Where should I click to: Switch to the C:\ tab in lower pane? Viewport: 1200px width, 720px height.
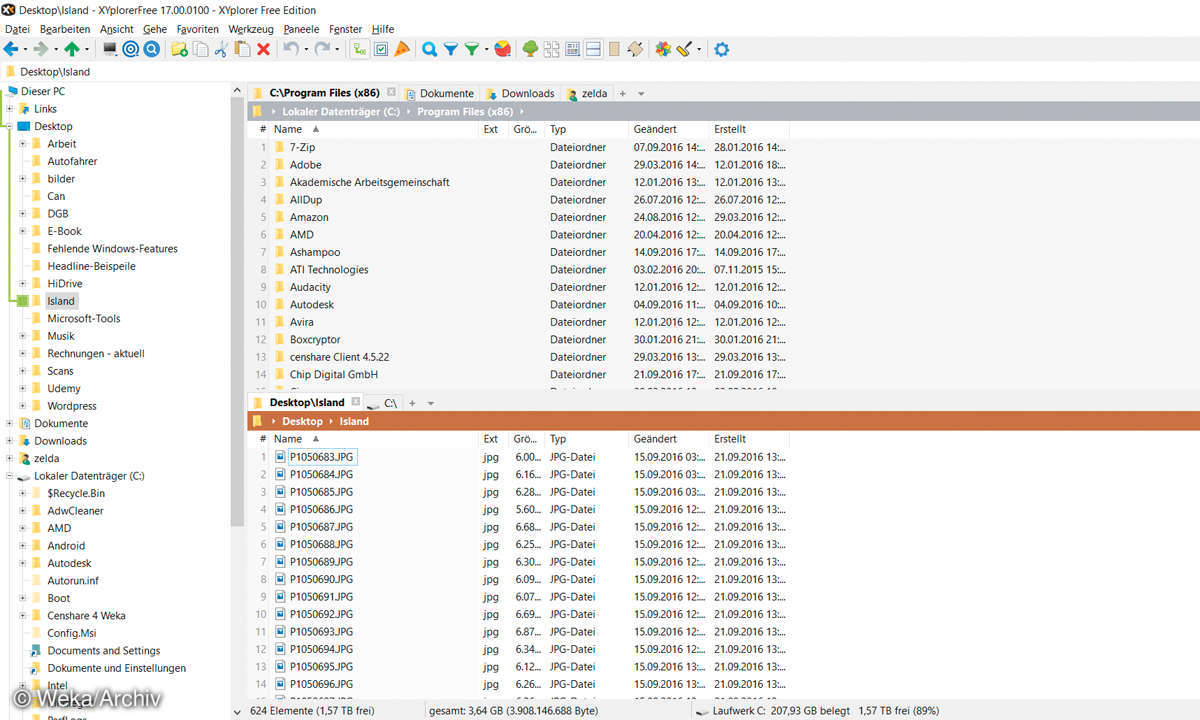point(383,403)
